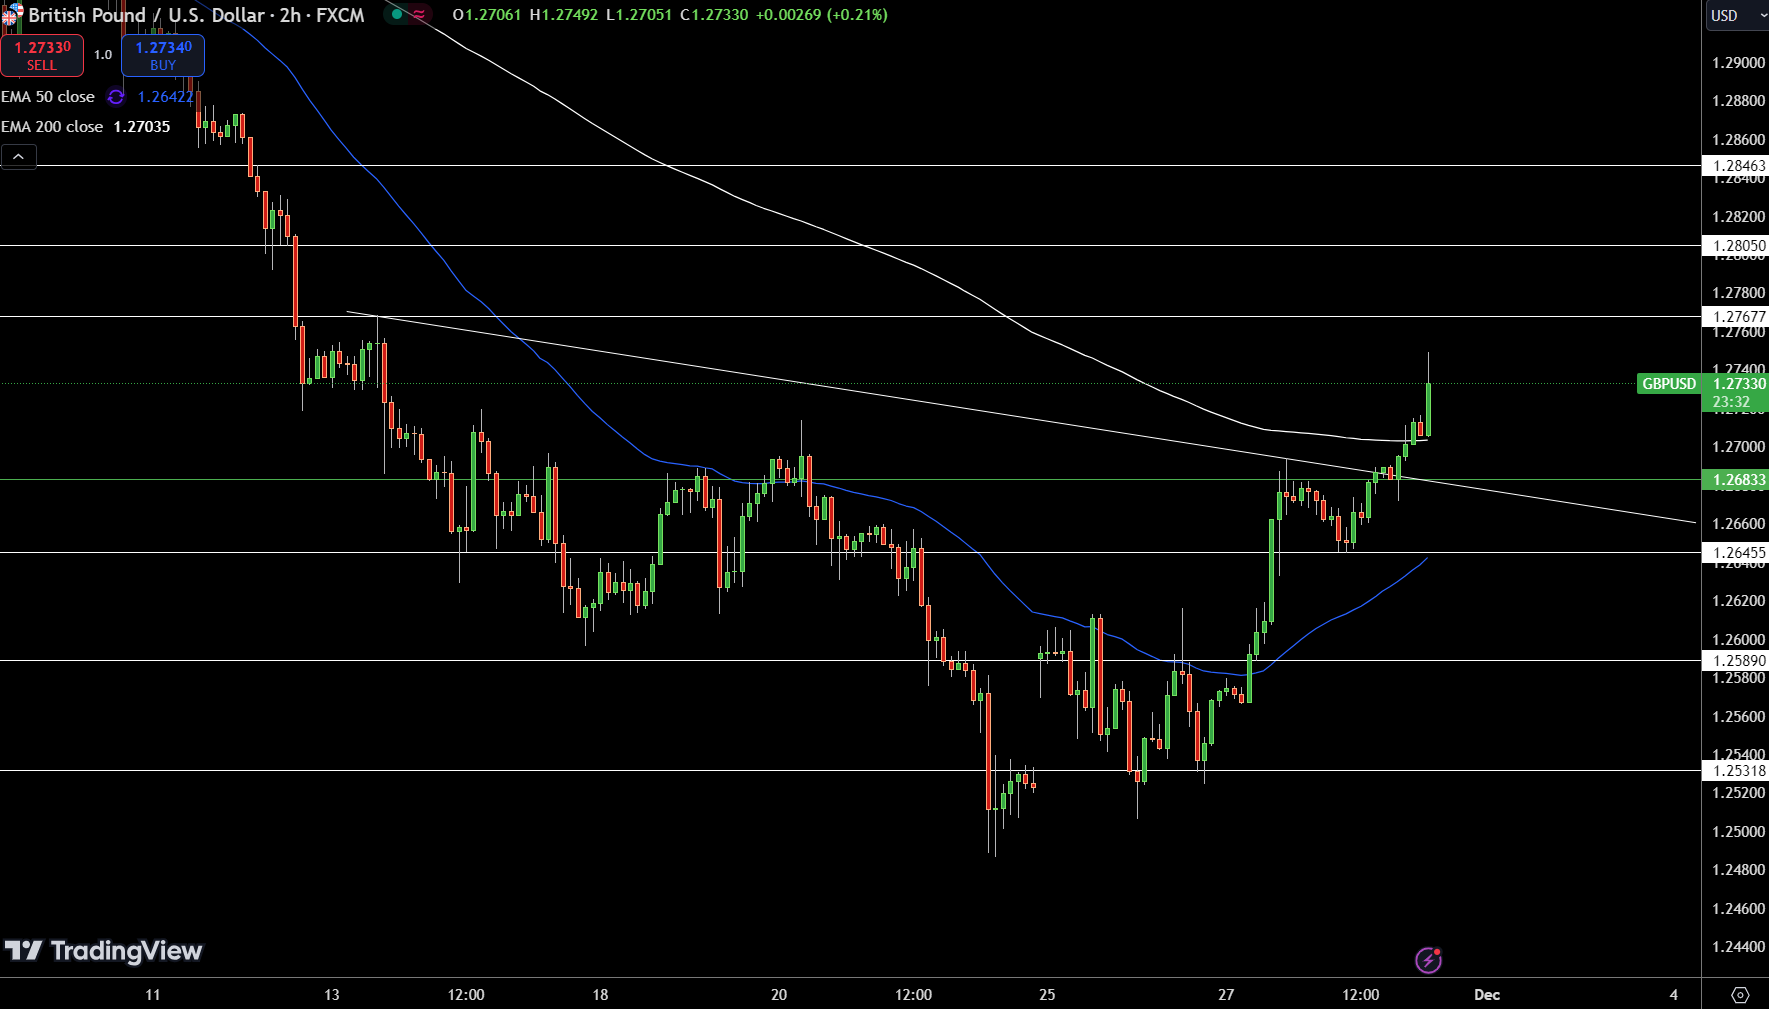
Task: Open chart settings gear at bottom right
Action: coord(1740,995)
